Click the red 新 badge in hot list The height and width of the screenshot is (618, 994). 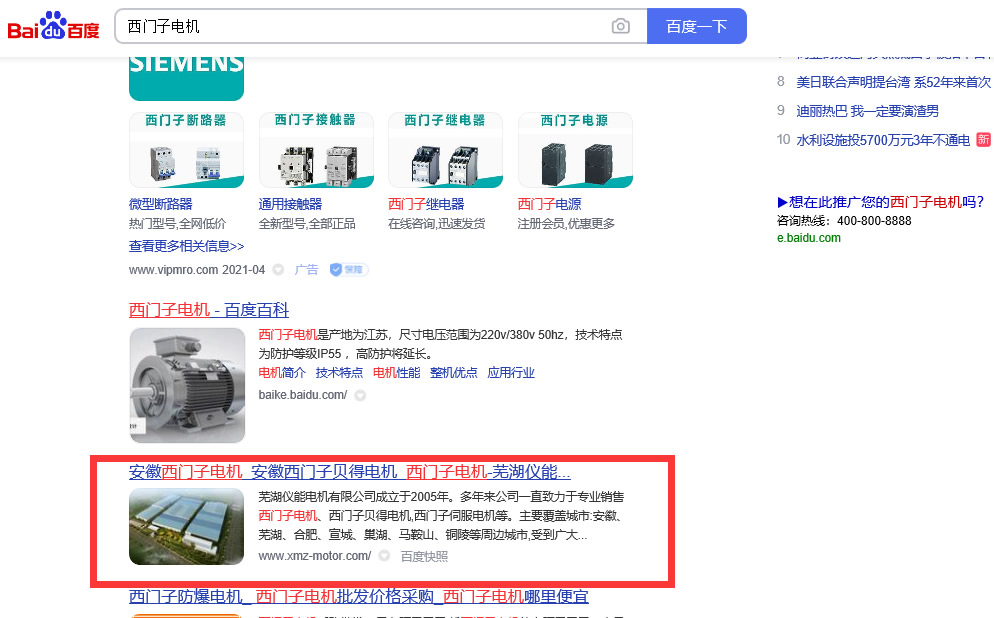[984, 139]
